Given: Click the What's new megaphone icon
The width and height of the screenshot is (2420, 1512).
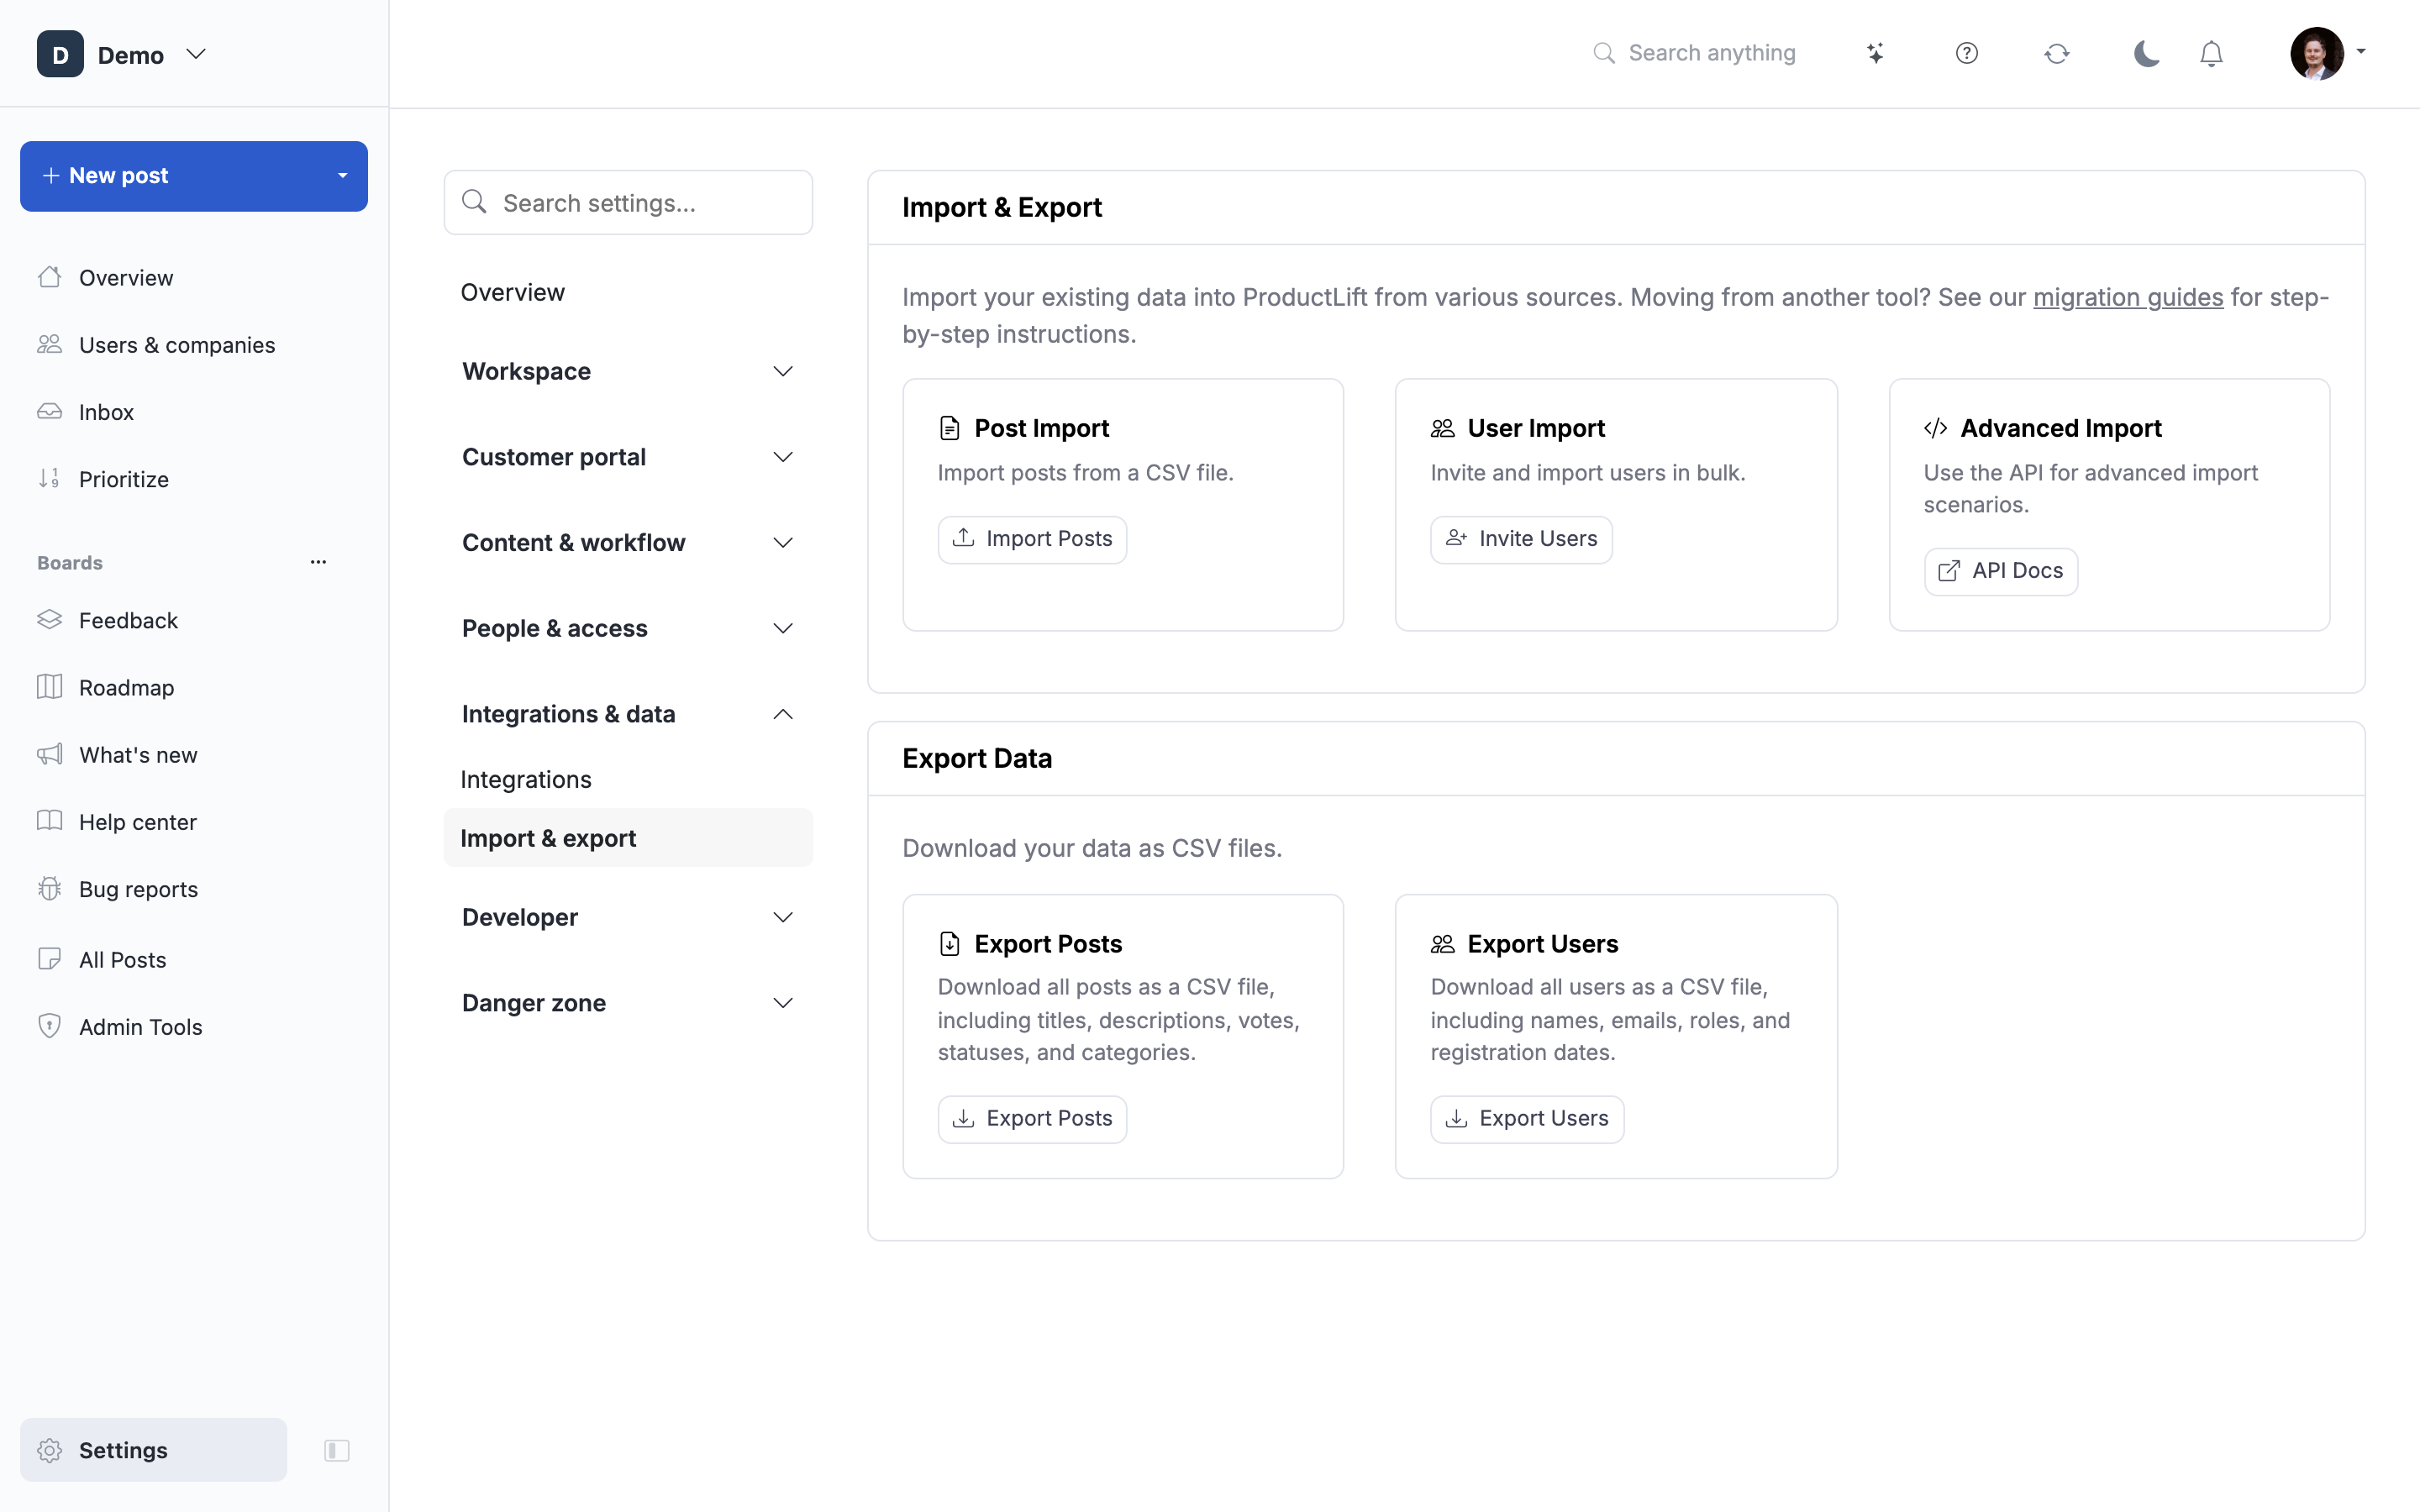Looking at the screenshot, I should point(50,754).
